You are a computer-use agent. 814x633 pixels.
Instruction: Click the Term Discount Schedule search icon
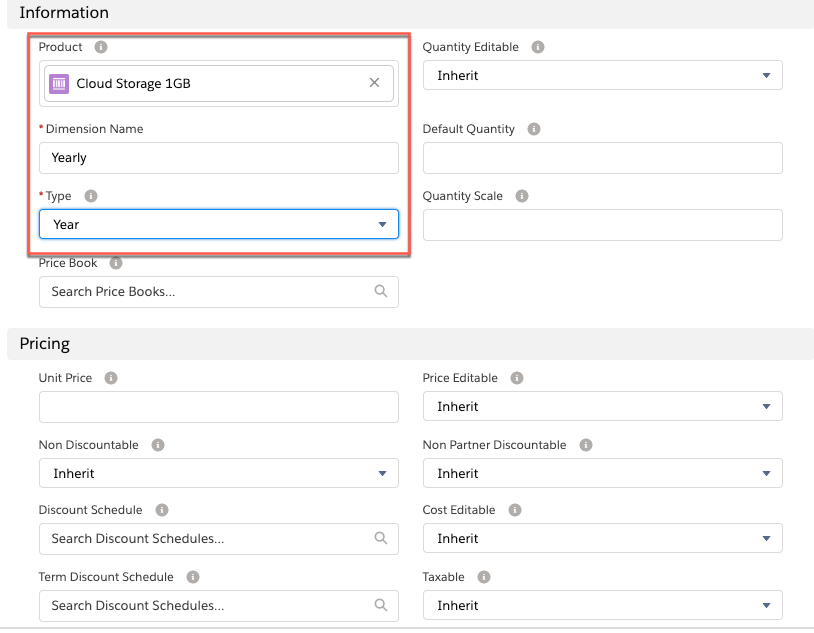pos(380,605)
